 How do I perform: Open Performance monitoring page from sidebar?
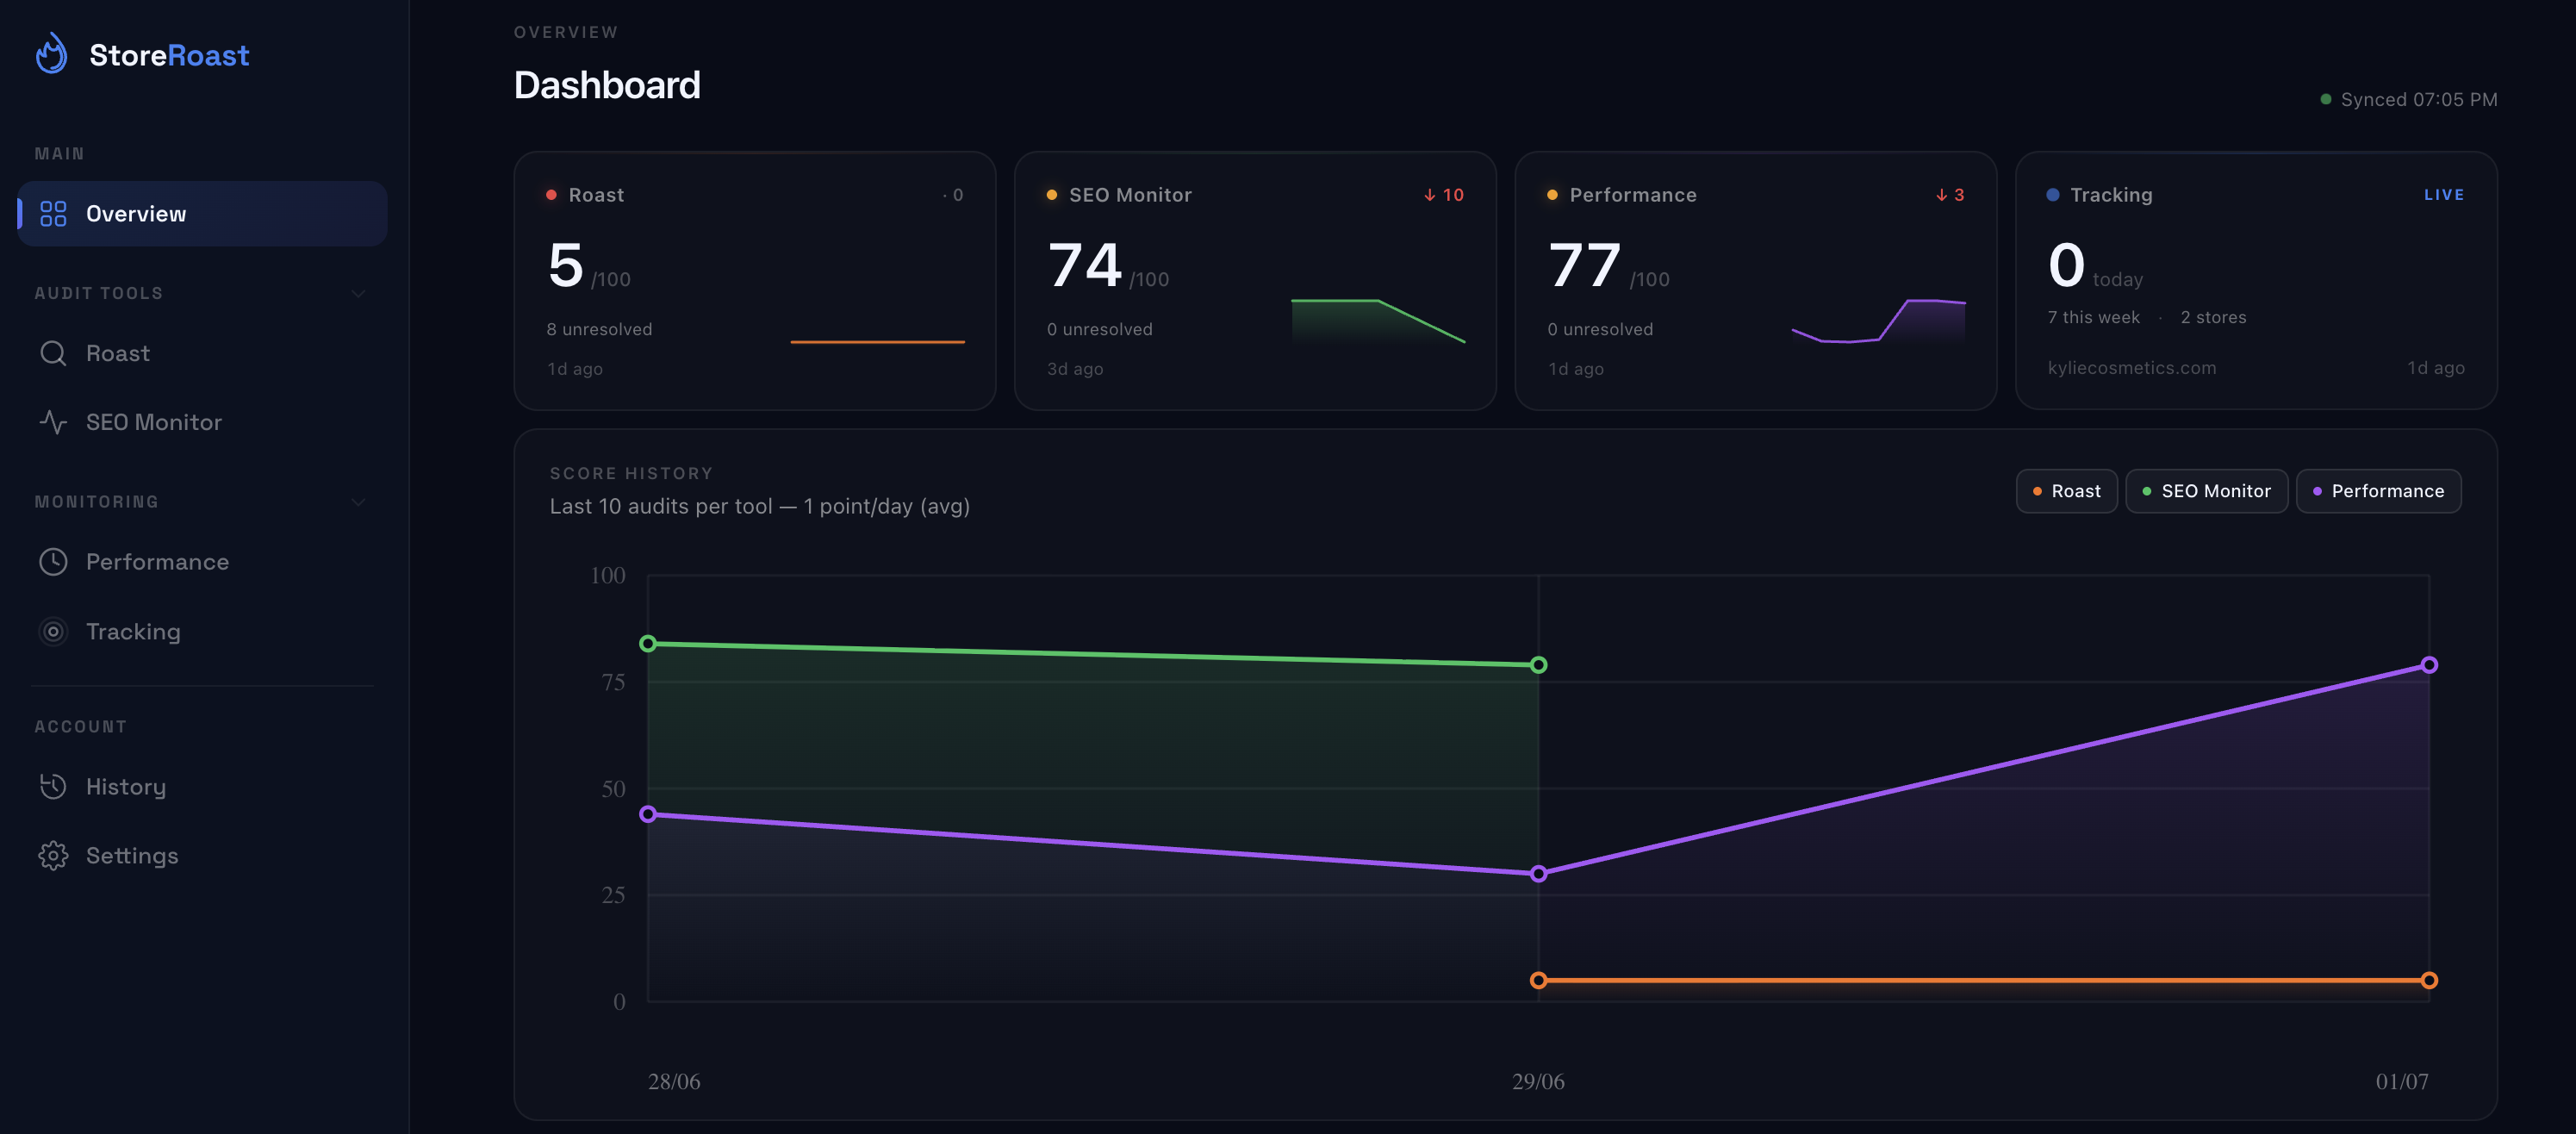203,562
